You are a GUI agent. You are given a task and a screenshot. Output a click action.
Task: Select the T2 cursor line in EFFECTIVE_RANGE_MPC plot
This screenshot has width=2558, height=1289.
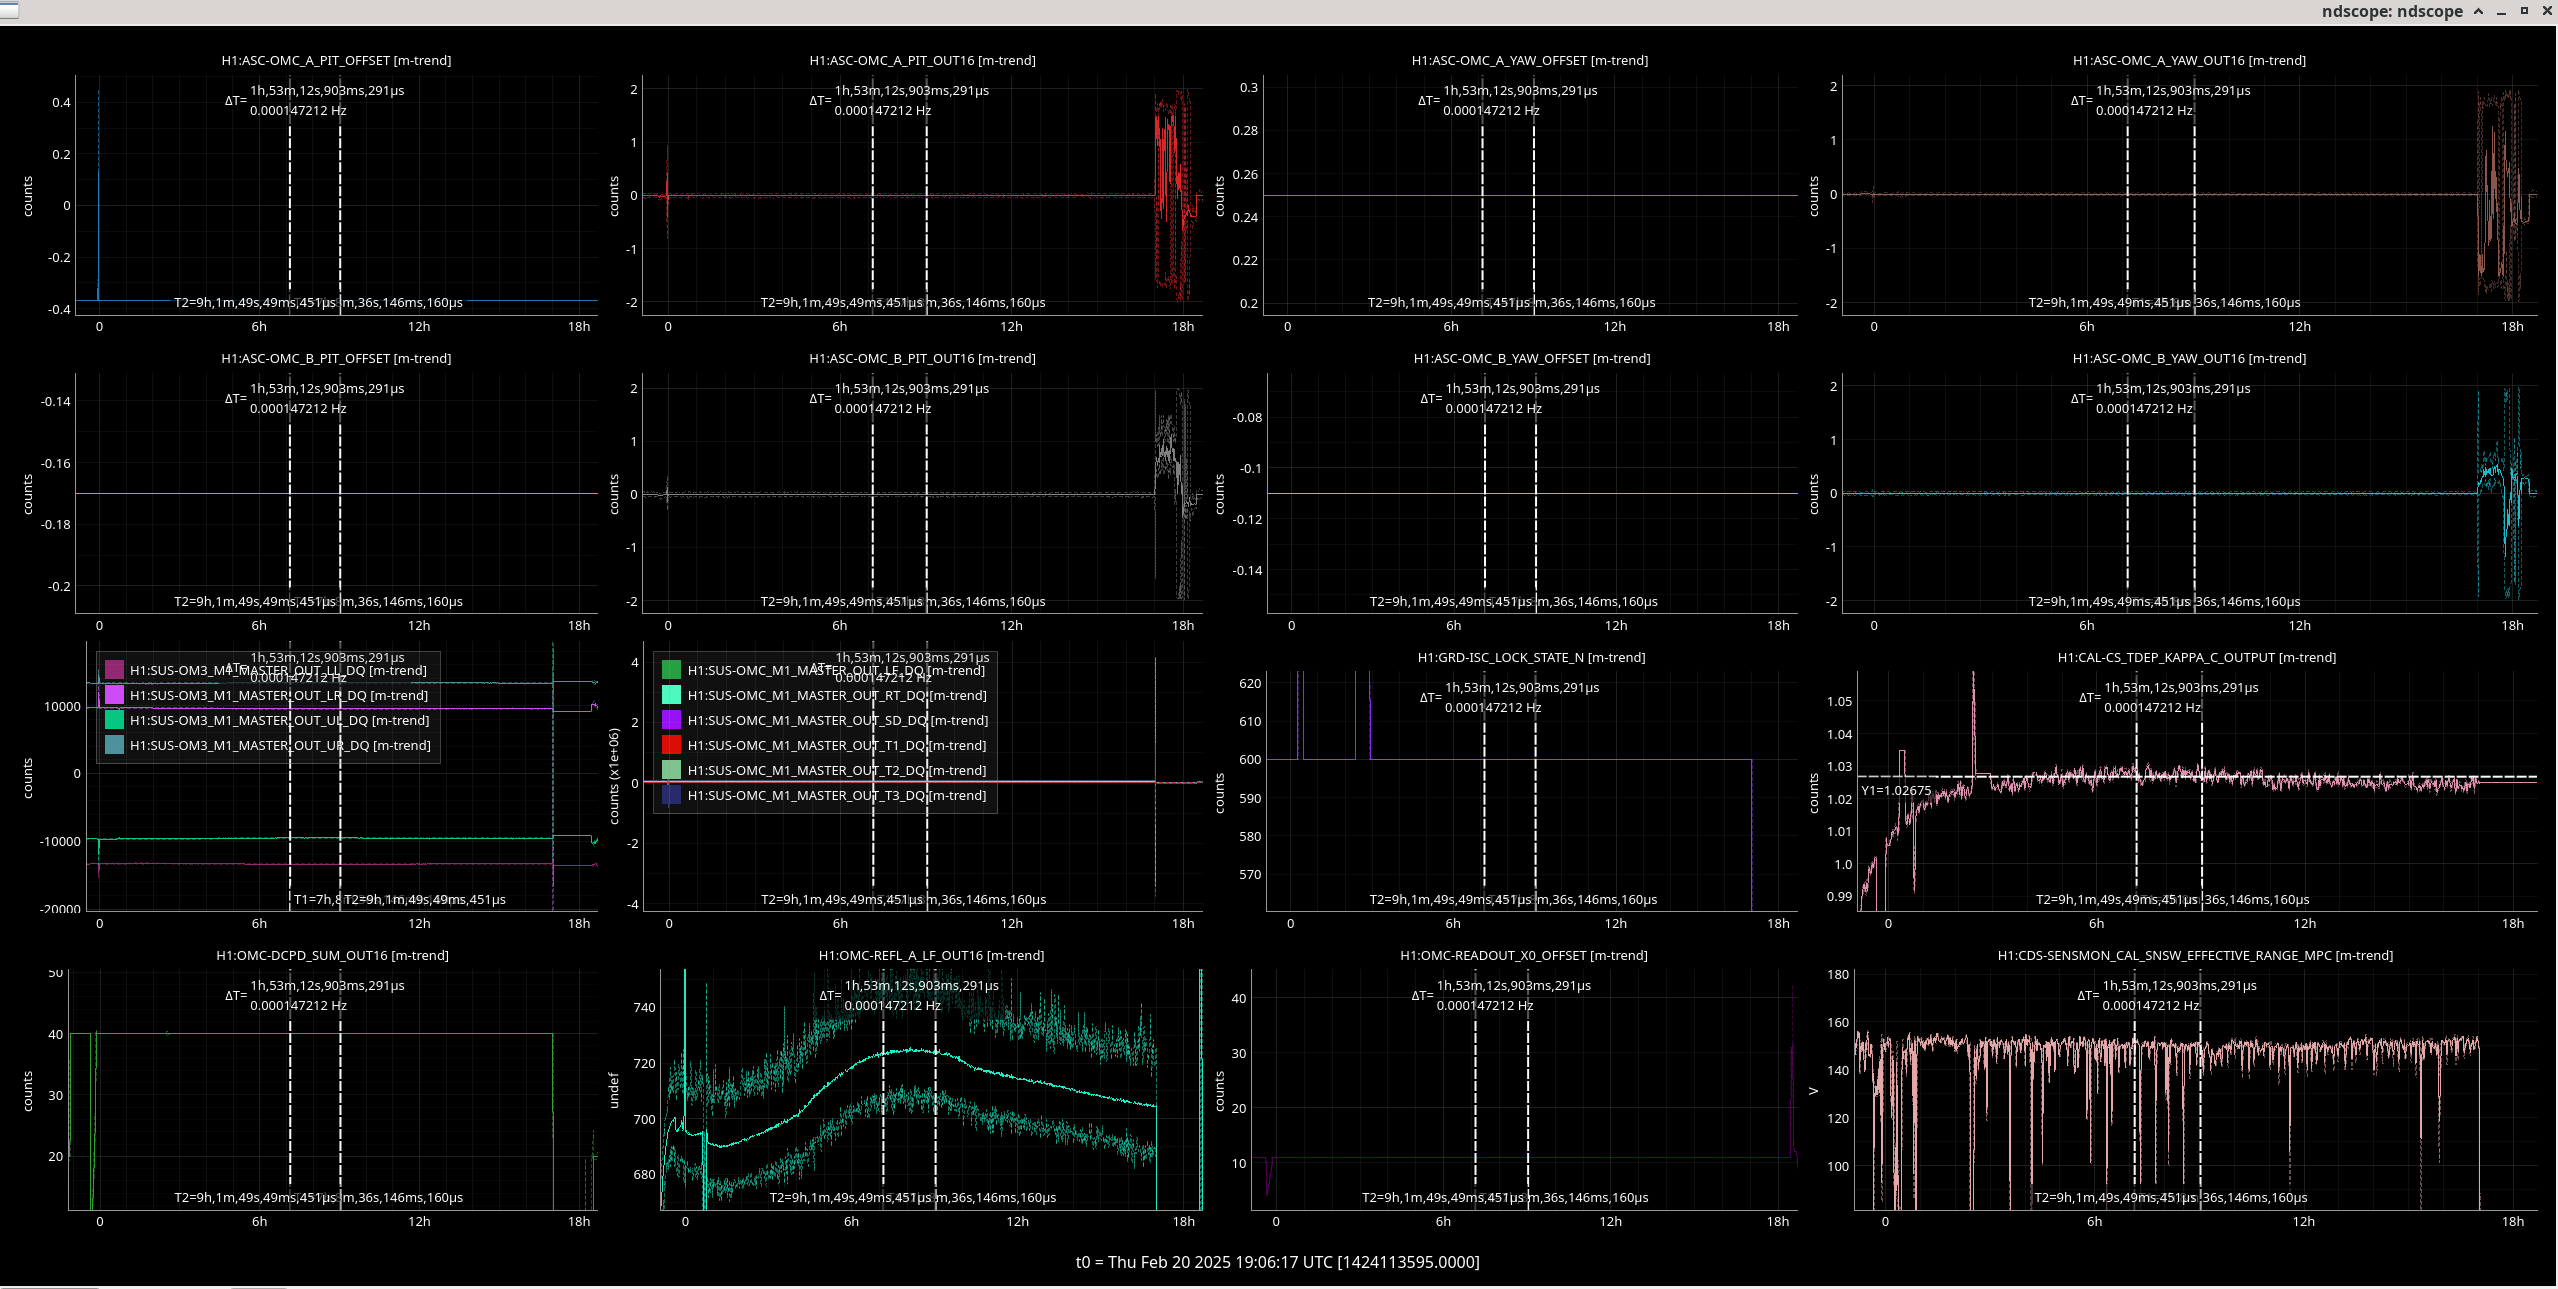[x=2200, y=1090]
